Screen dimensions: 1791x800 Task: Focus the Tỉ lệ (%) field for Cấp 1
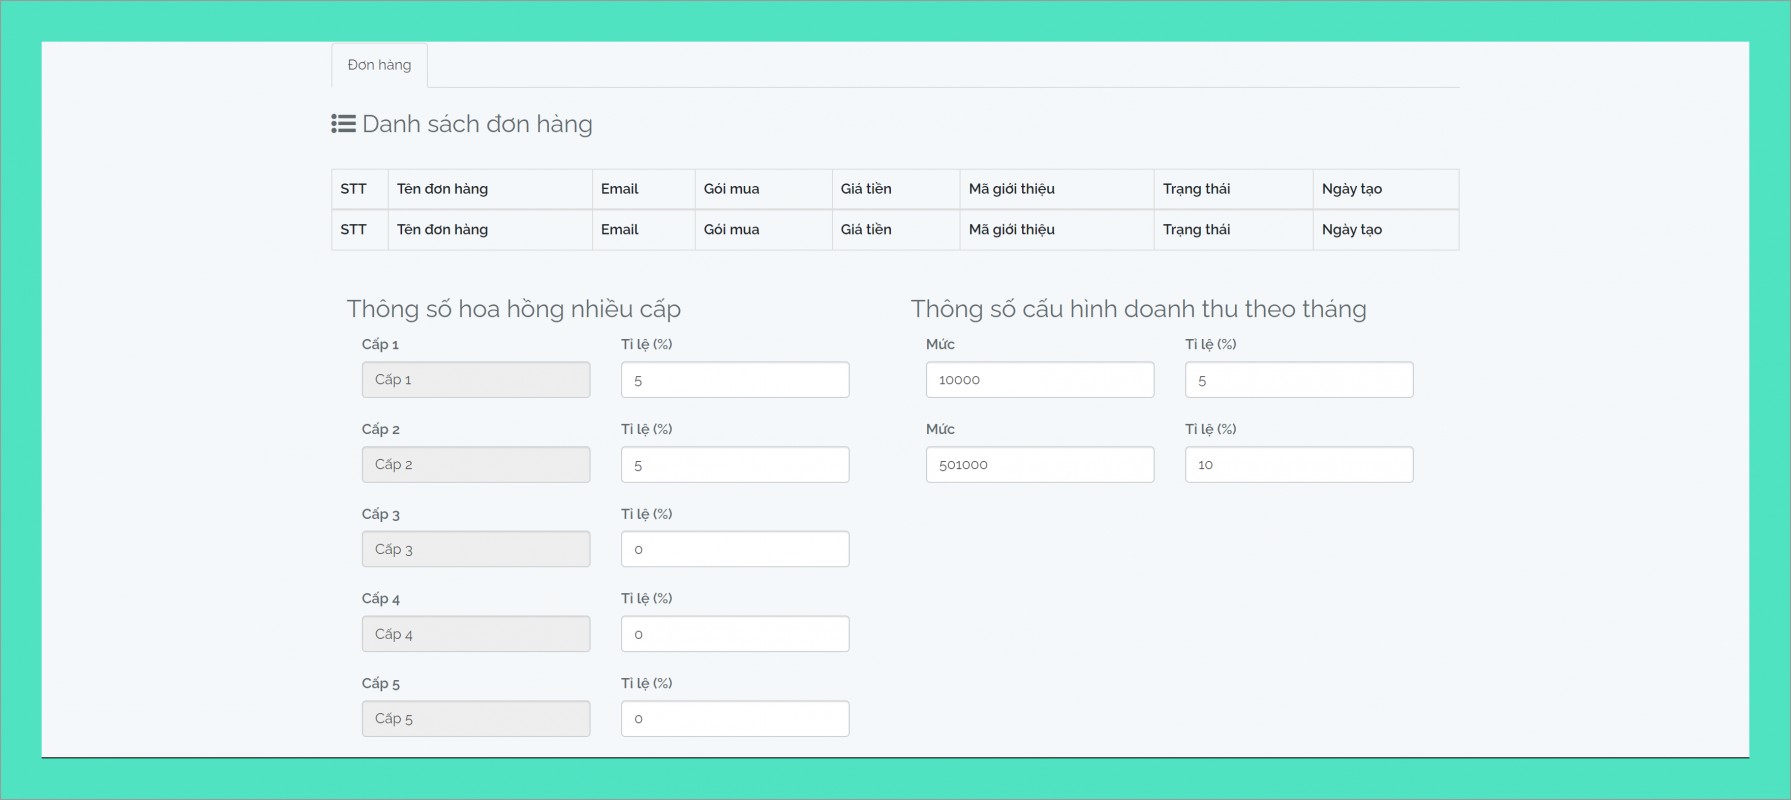pos(734,380)
